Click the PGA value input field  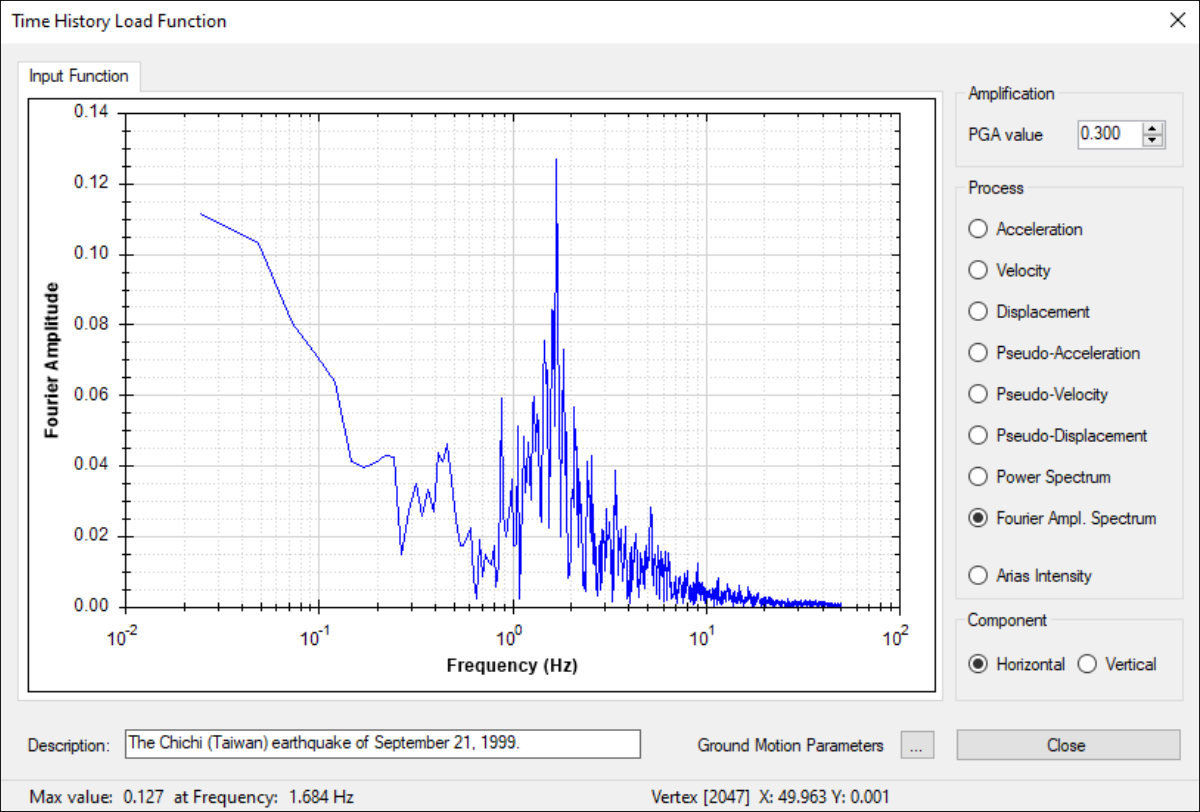[1110, 134]
